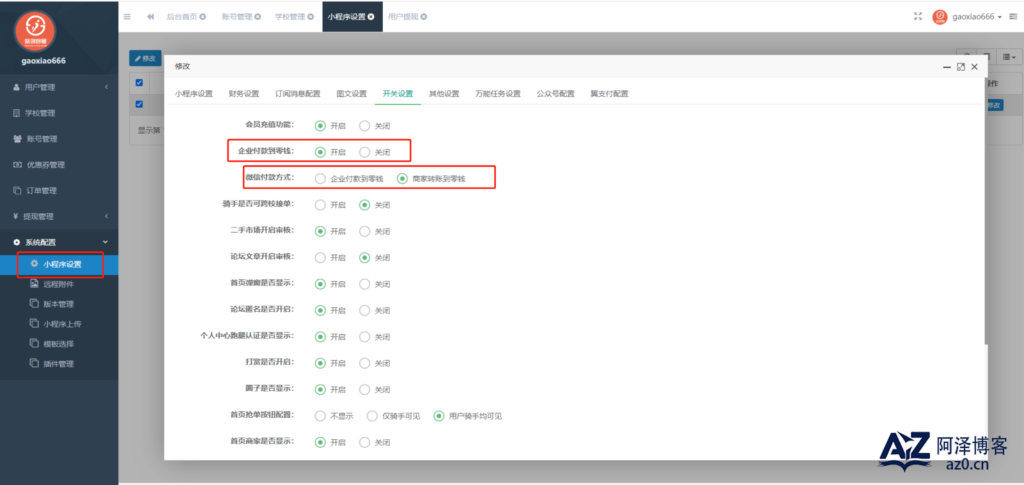
Task: Click the gear icon beside 小程序设置 in sidebar
Action: click(34, 265)
